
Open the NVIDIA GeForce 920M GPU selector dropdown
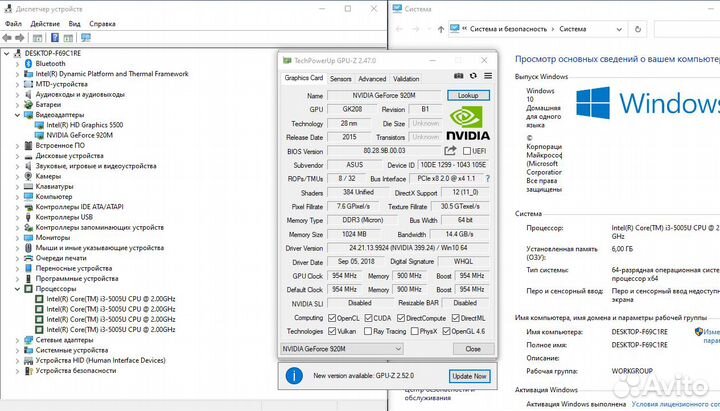tap(342, 349)
